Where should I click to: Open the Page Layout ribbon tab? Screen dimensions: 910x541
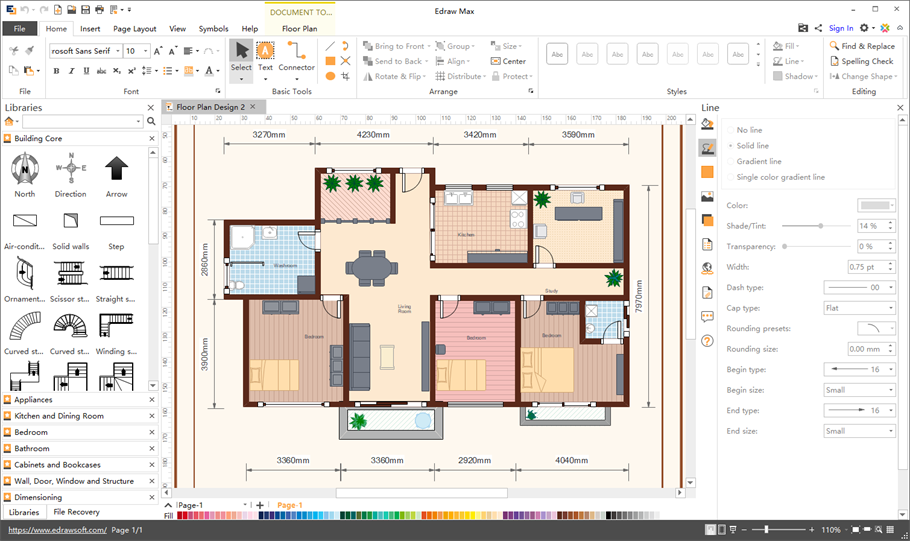134,29
